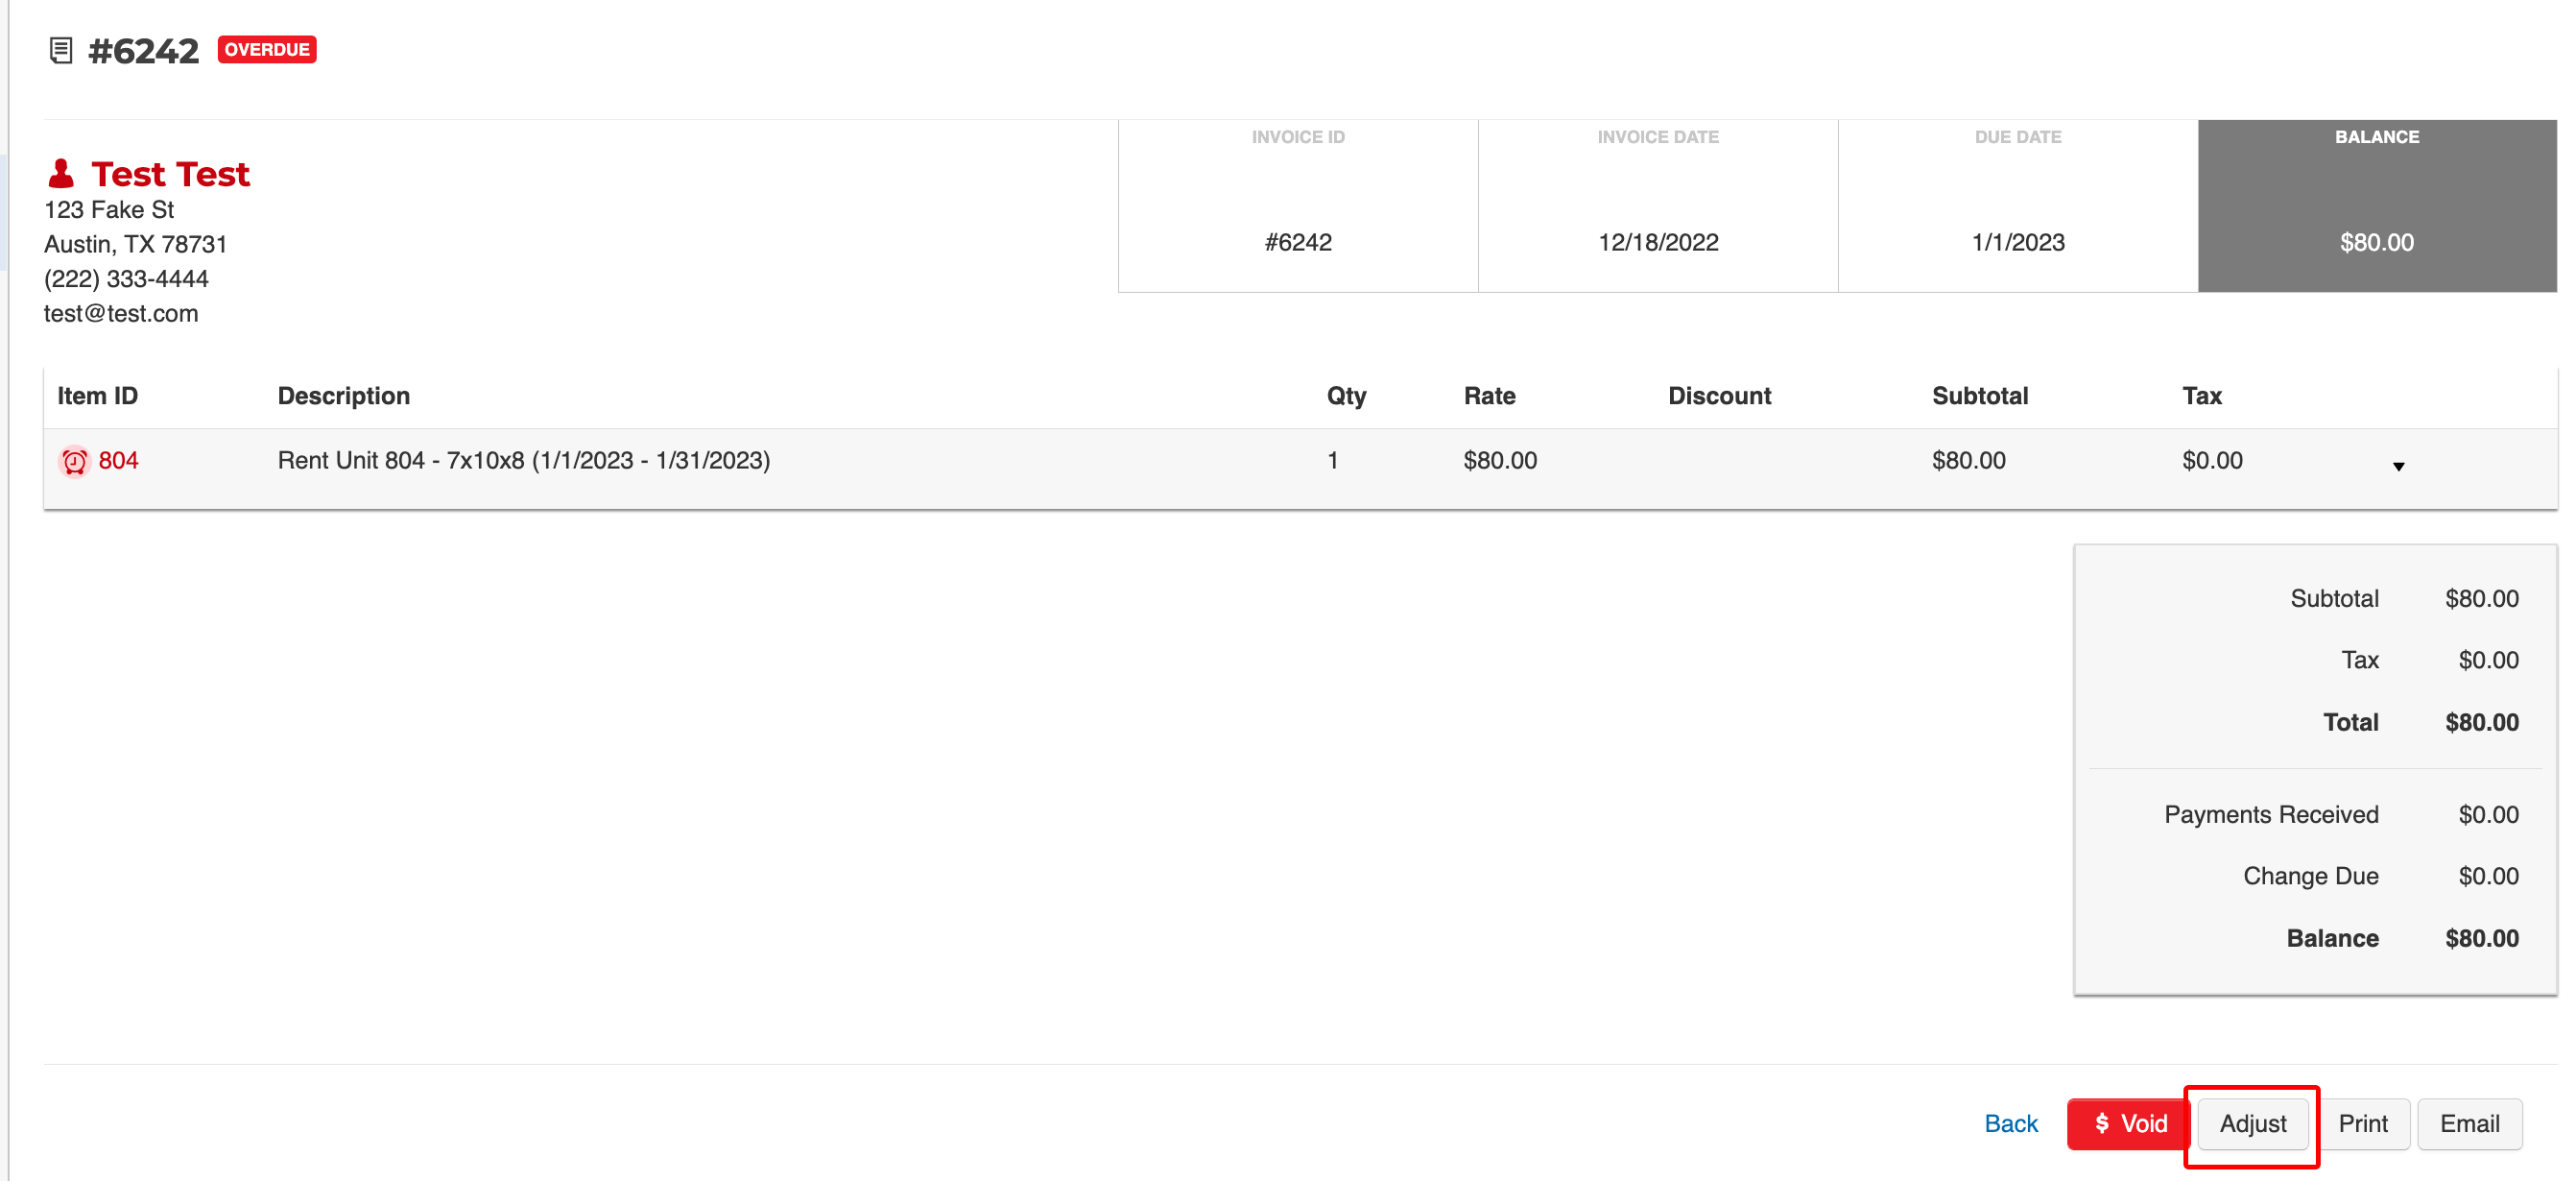2576x1181 pixels.
Task: Click the Balance amount $80.00 in summary
Action: coord(2483,938)
